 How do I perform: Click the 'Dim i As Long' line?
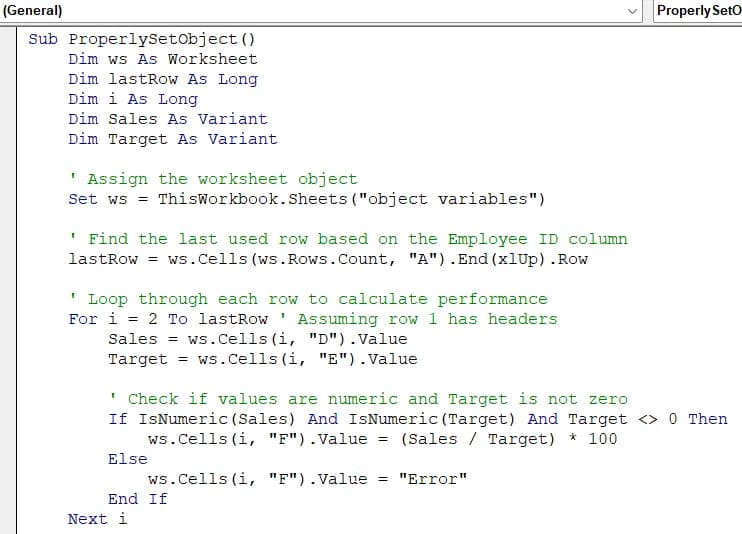[133, 99]
